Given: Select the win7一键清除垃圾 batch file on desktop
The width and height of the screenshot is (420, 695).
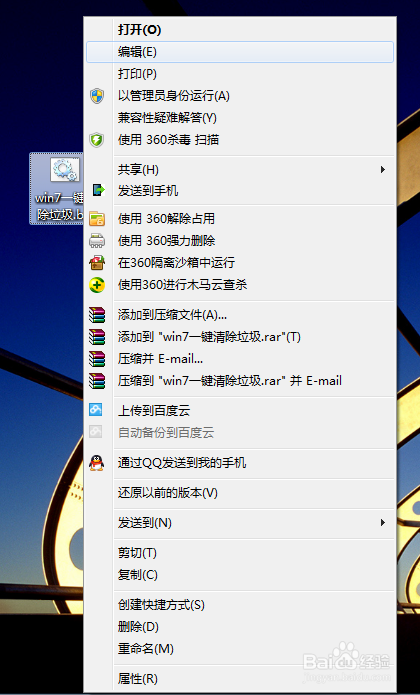Looking at the screenshot, I should (57, 188).
